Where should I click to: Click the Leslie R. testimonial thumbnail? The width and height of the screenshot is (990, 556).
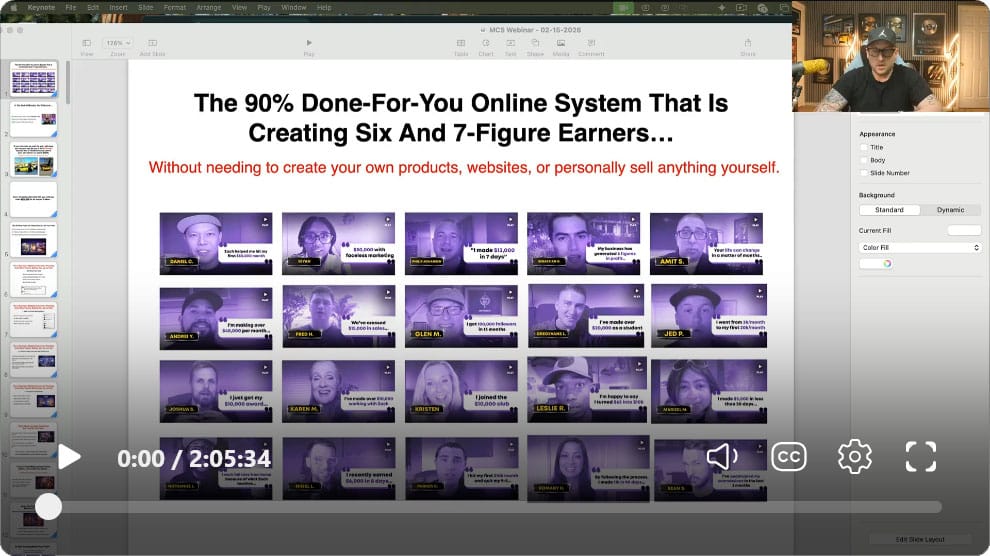[x=587, y=389]
